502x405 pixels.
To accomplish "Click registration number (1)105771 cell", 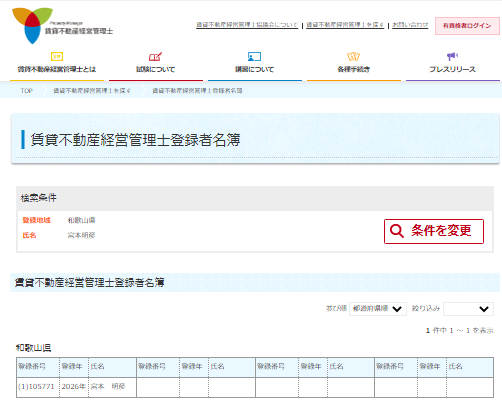I will click(38, 387).
